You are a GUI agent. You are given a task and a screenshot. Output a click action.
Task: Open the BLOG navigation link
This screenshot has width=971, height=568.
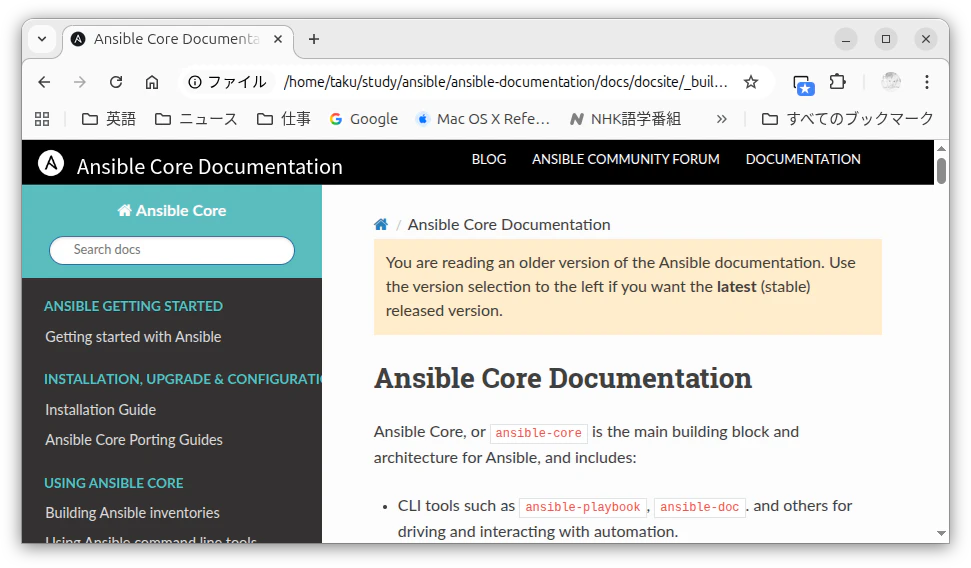[489, 159]
